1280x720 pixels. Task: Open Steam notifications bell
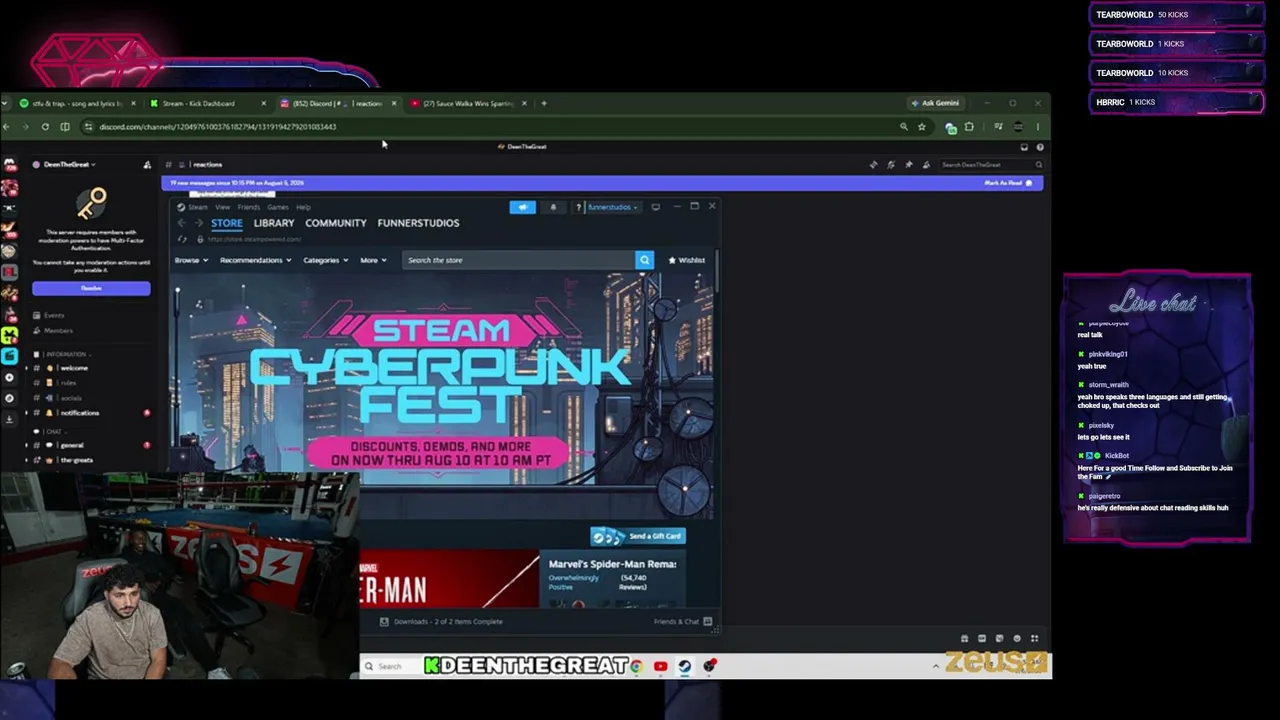[553, 207]
